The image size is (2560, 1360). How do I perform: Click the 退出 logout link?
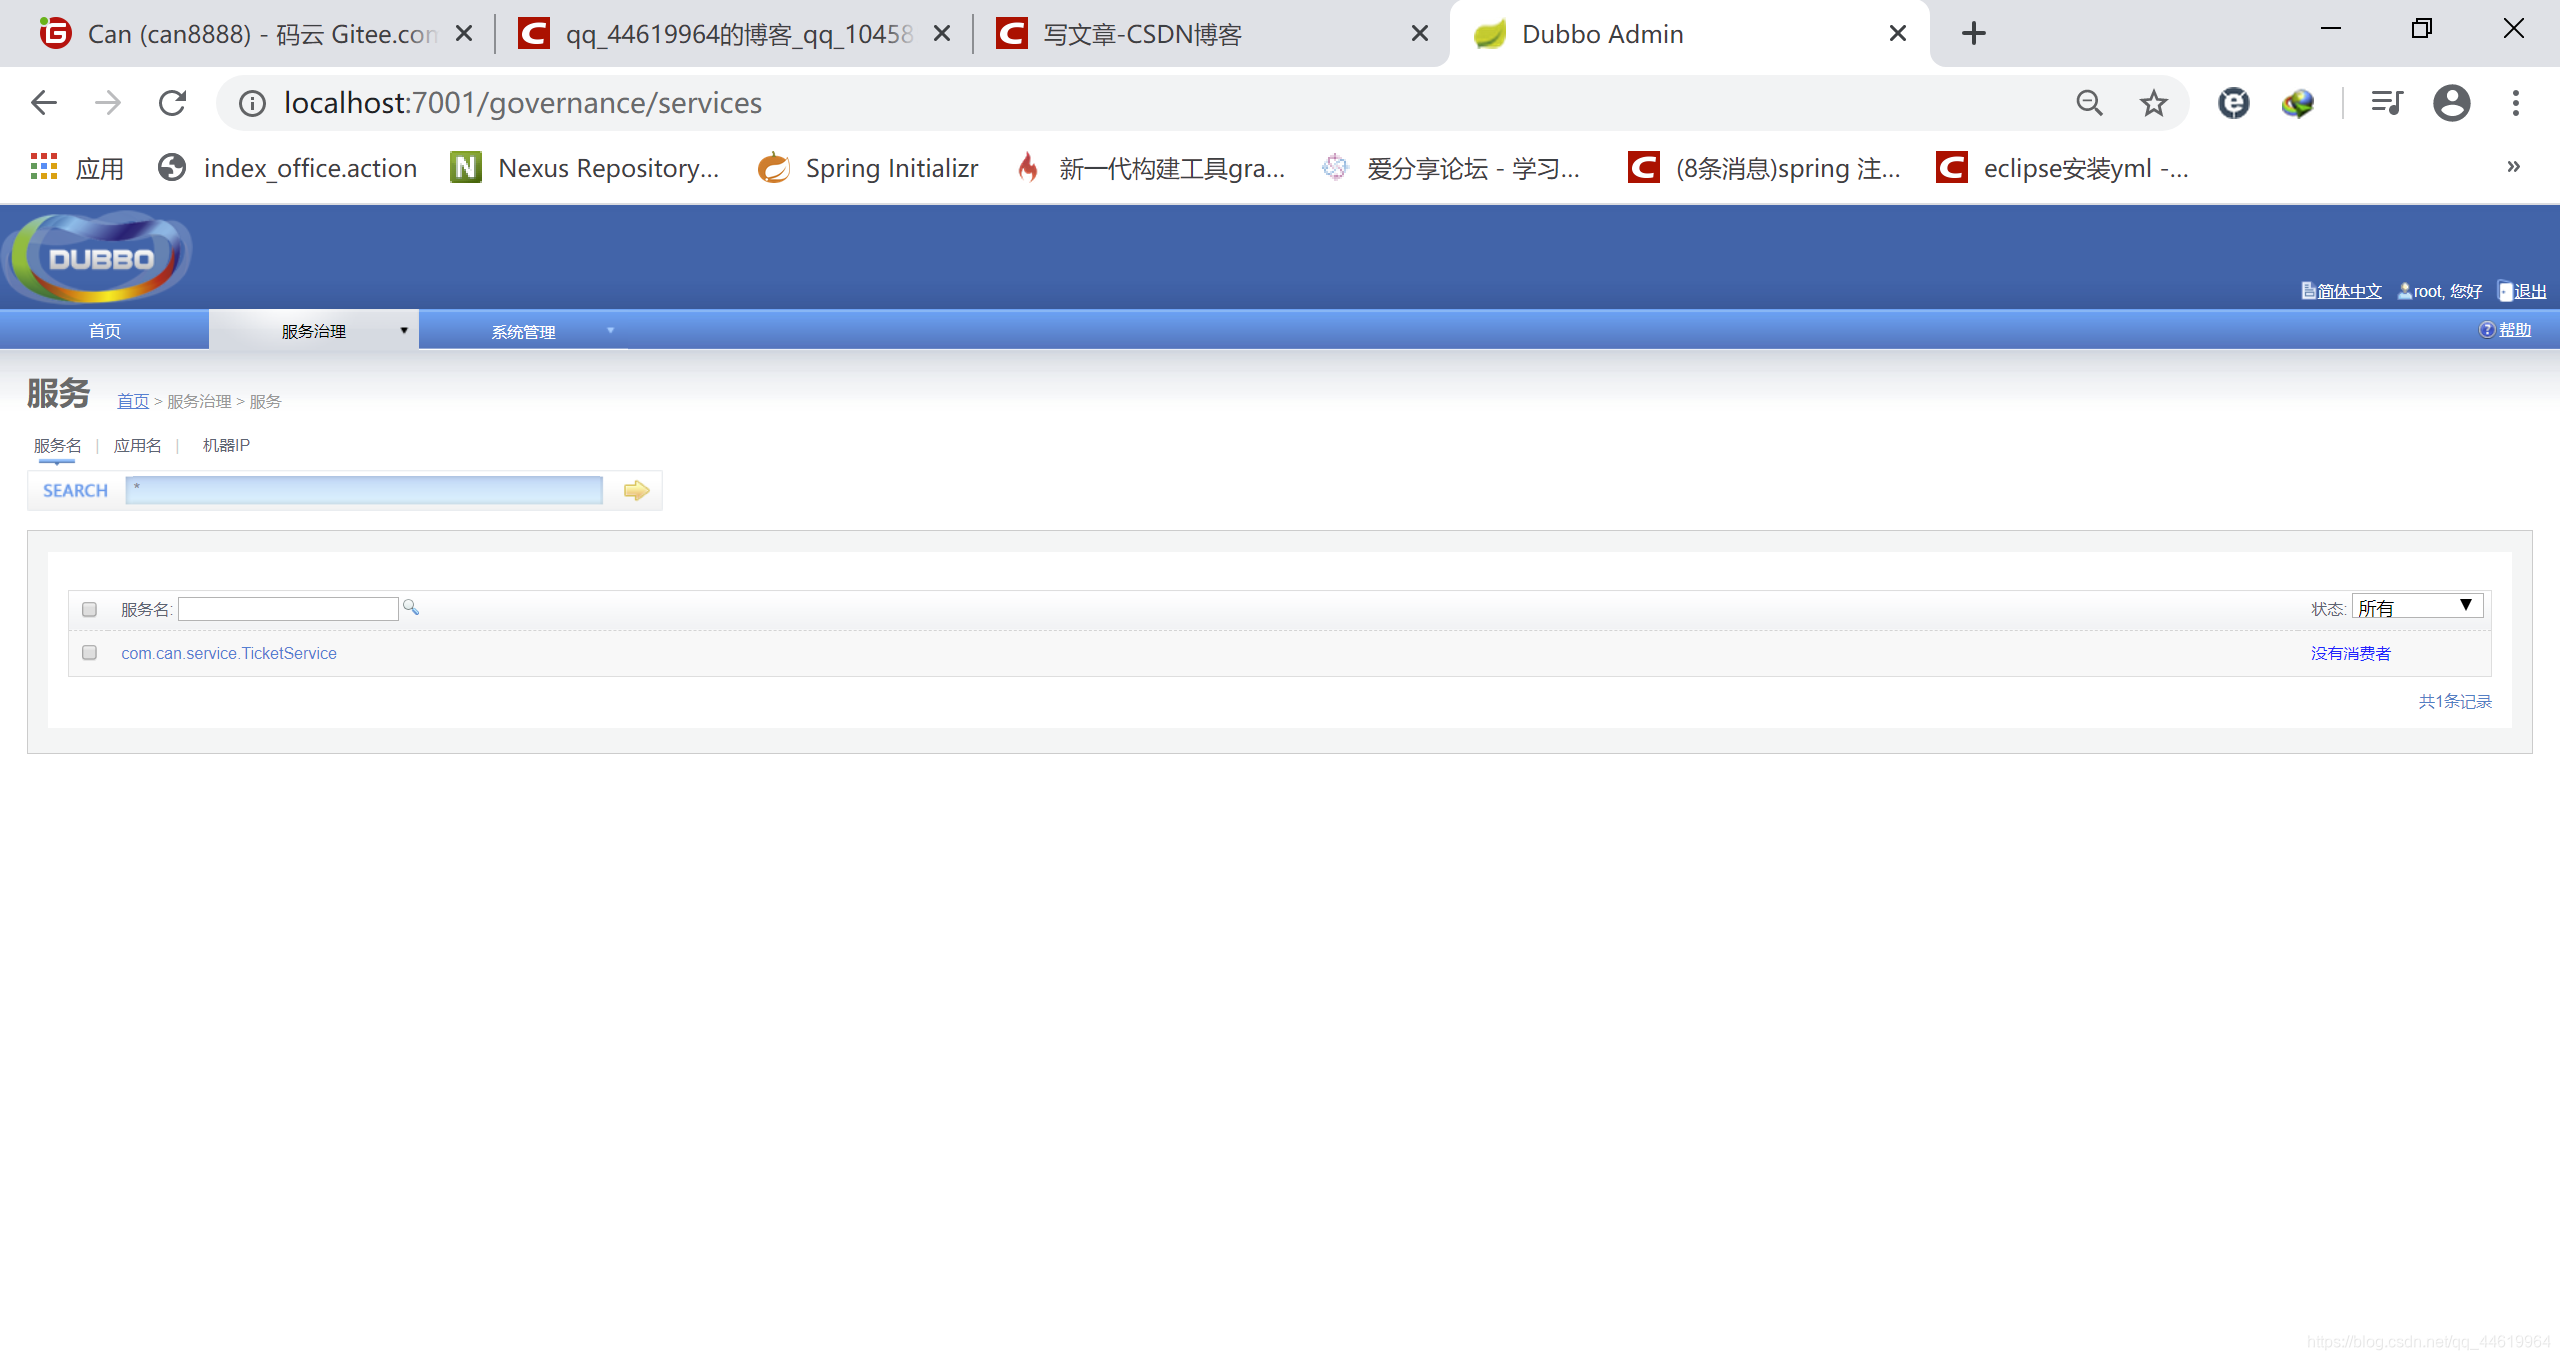point(2530,291)
